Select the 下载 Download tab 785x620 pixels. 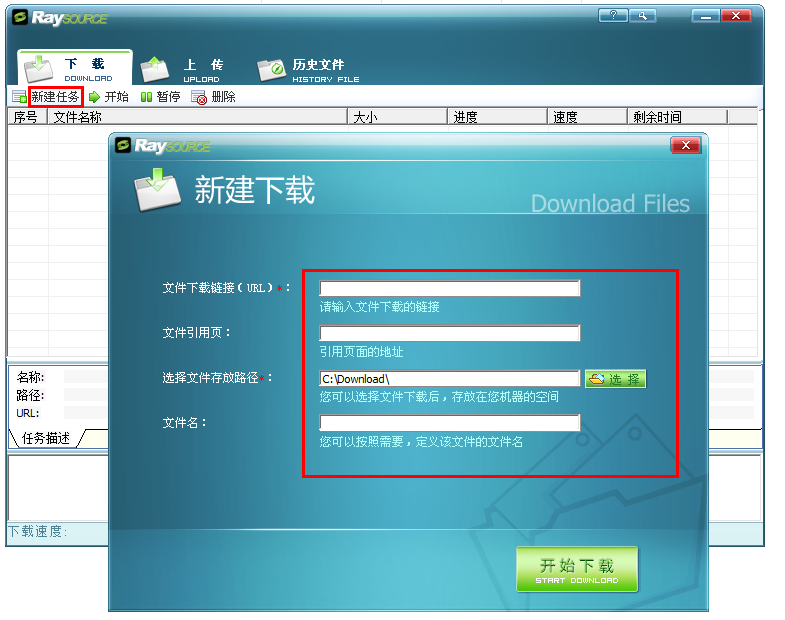75,68
